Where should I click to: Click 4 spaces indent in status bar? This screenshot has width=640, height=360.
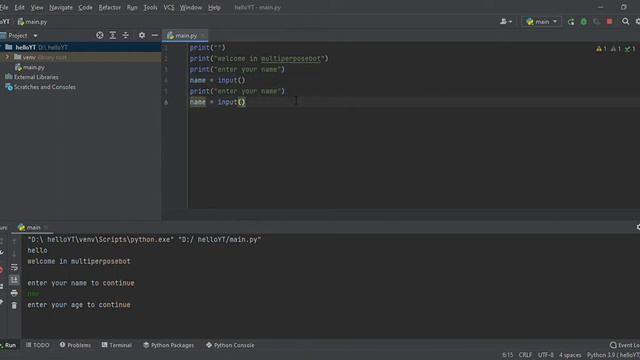click(570, 355)
